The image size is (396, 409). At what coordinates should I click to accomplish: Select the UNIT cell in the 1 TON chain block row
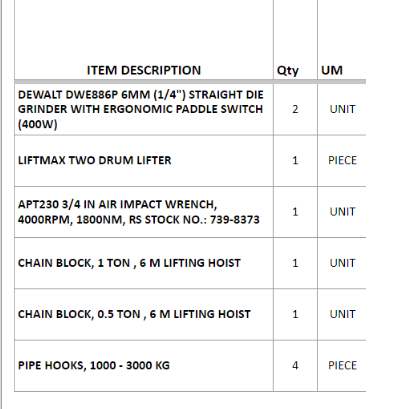342,263
